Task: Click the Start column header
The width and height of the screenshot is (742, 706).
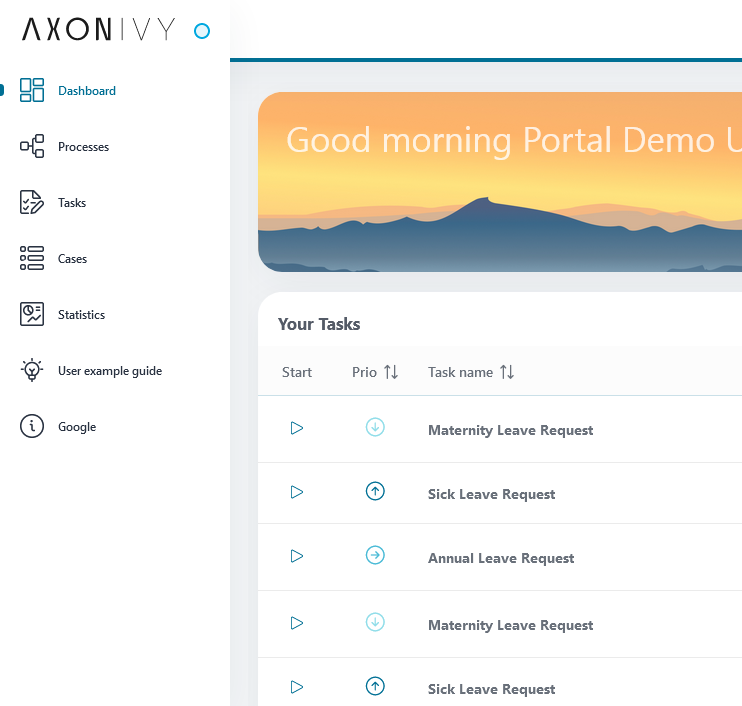Action: 297,372
